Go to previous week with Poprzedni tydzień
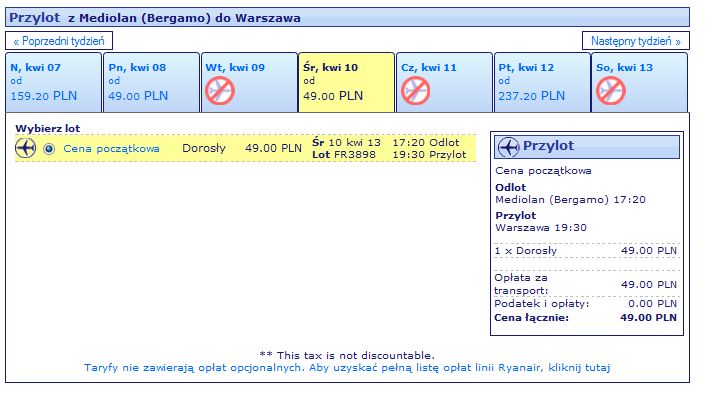 click(x=59, y=41)
